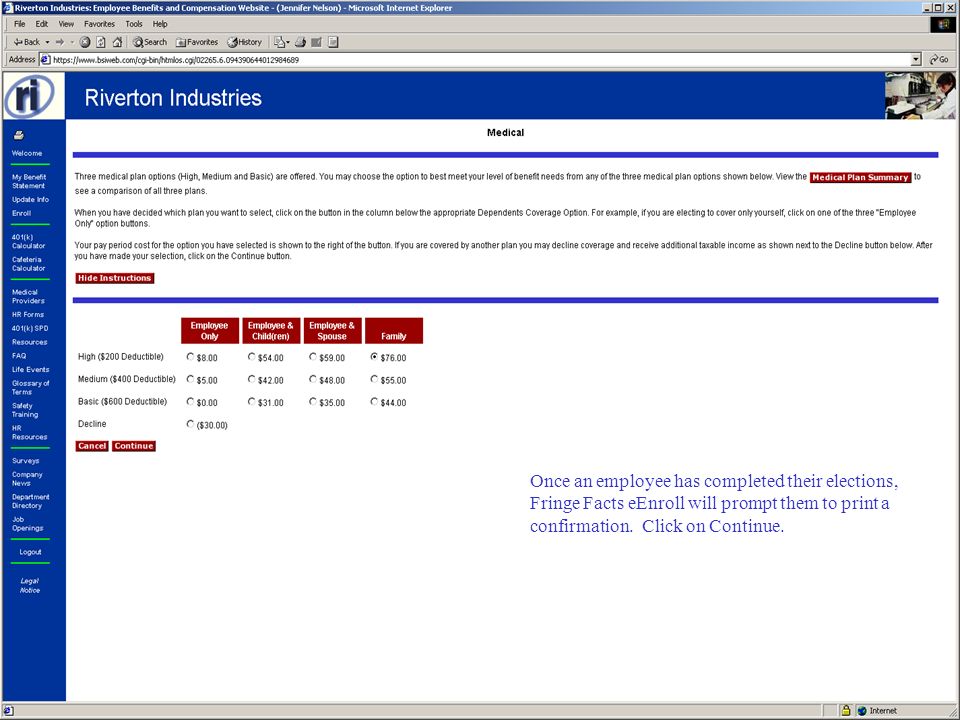Open the 401(k) Calculator link
Screen dimensions: 960x720
(28, 241)
